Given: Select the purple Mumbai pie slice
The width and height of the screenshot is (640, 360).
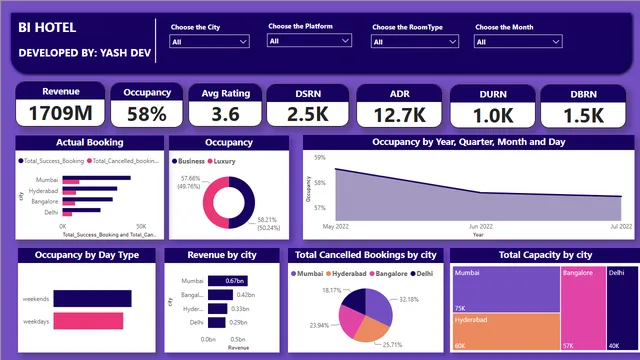Looking at the screenshot, I should (378, 307).
